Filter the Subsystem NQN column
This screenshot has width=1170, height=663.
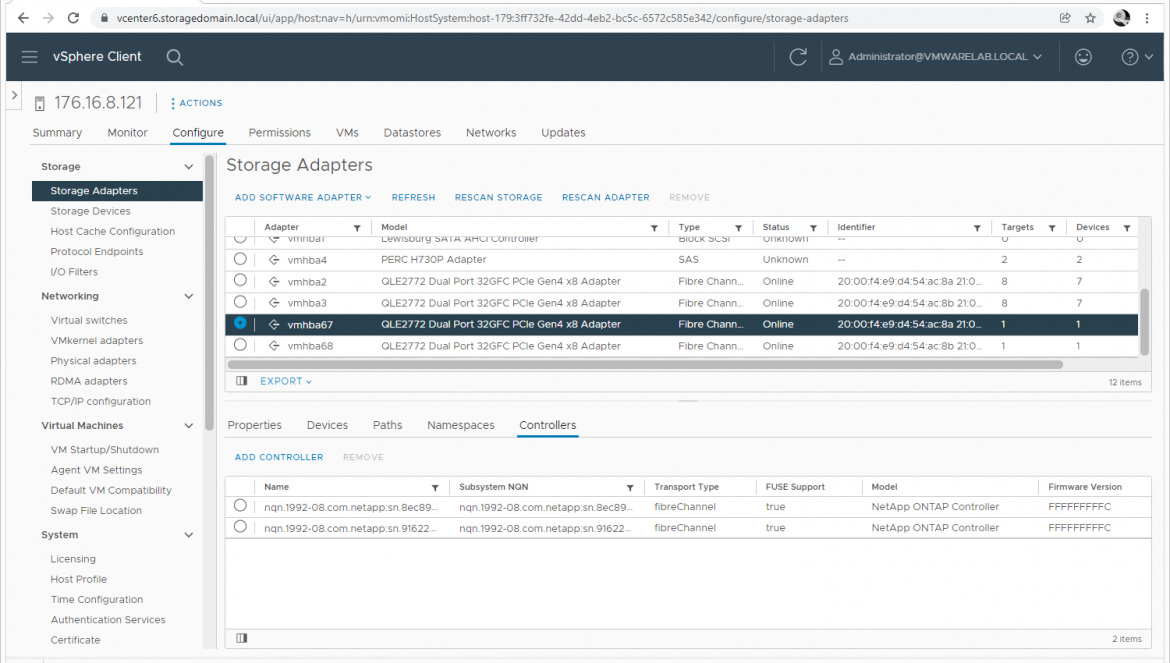pyautogui.click(x=630, y=488)
